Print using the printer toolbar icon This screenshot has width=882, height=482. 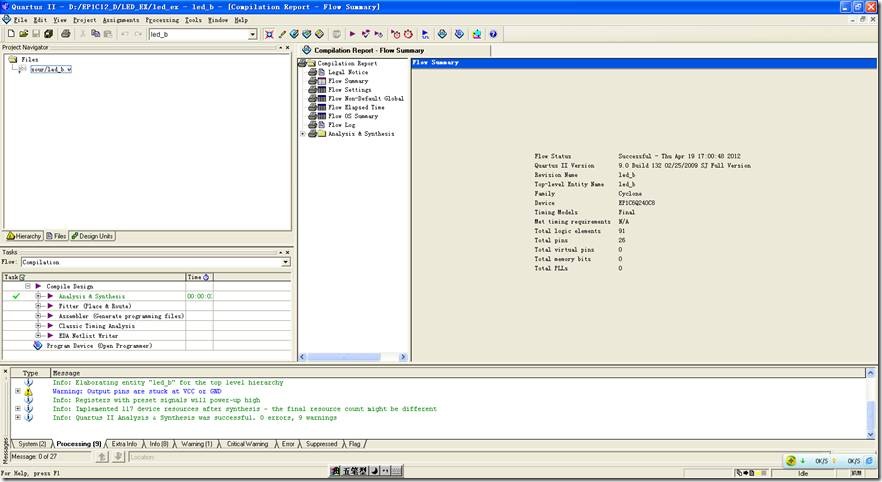point(66,34)
